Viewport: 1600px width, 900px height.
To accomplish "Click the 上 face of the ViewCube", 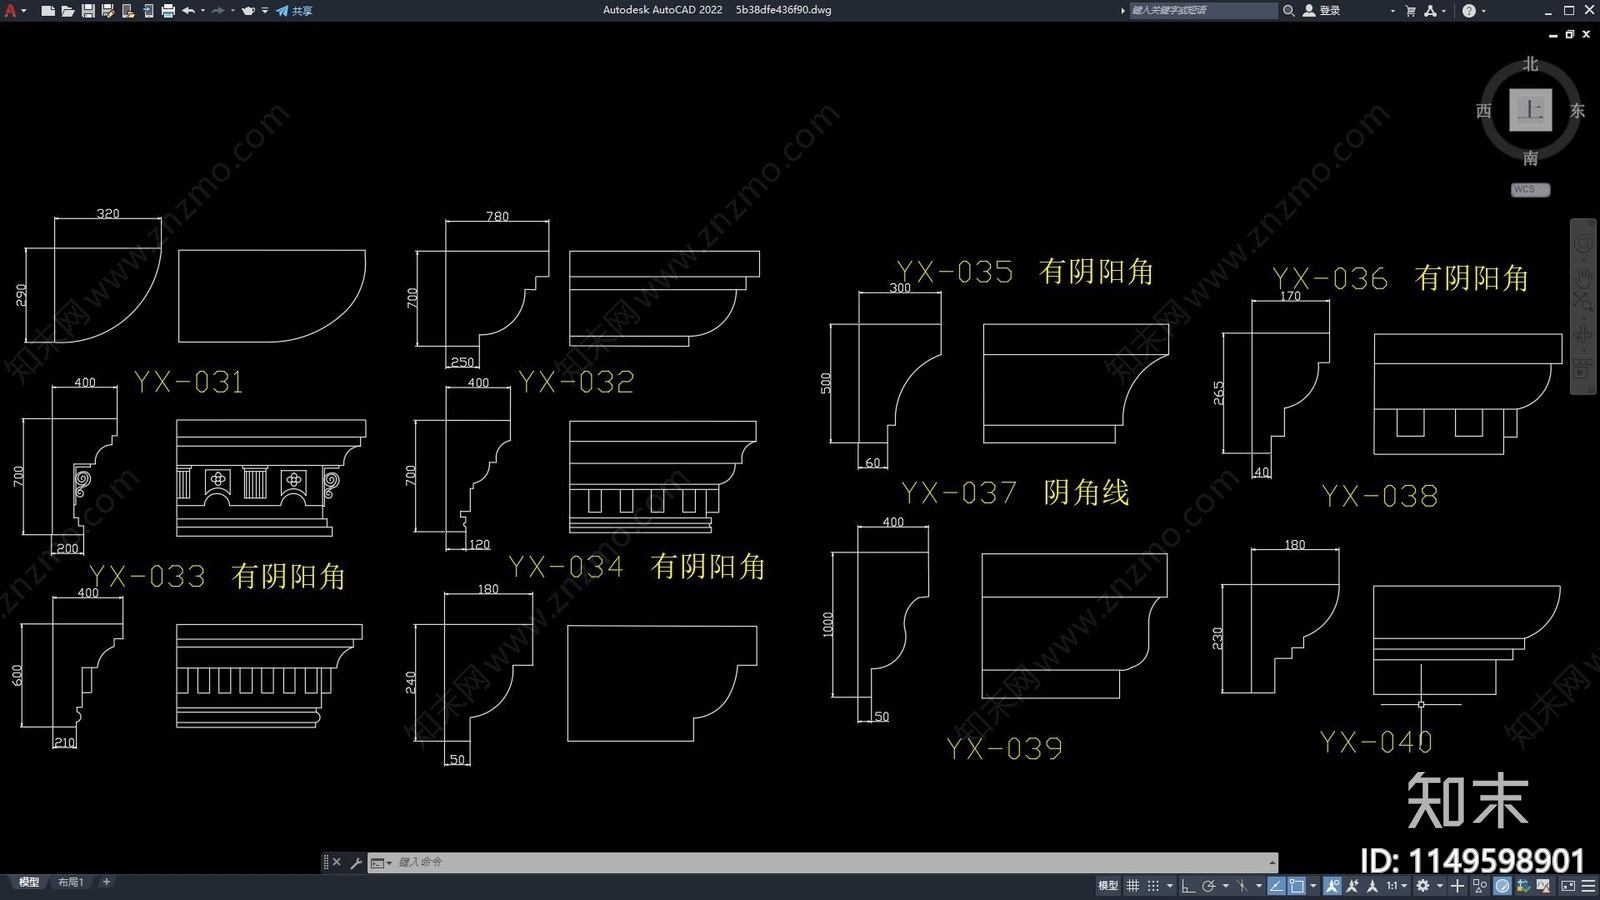I will (1530, 110).
